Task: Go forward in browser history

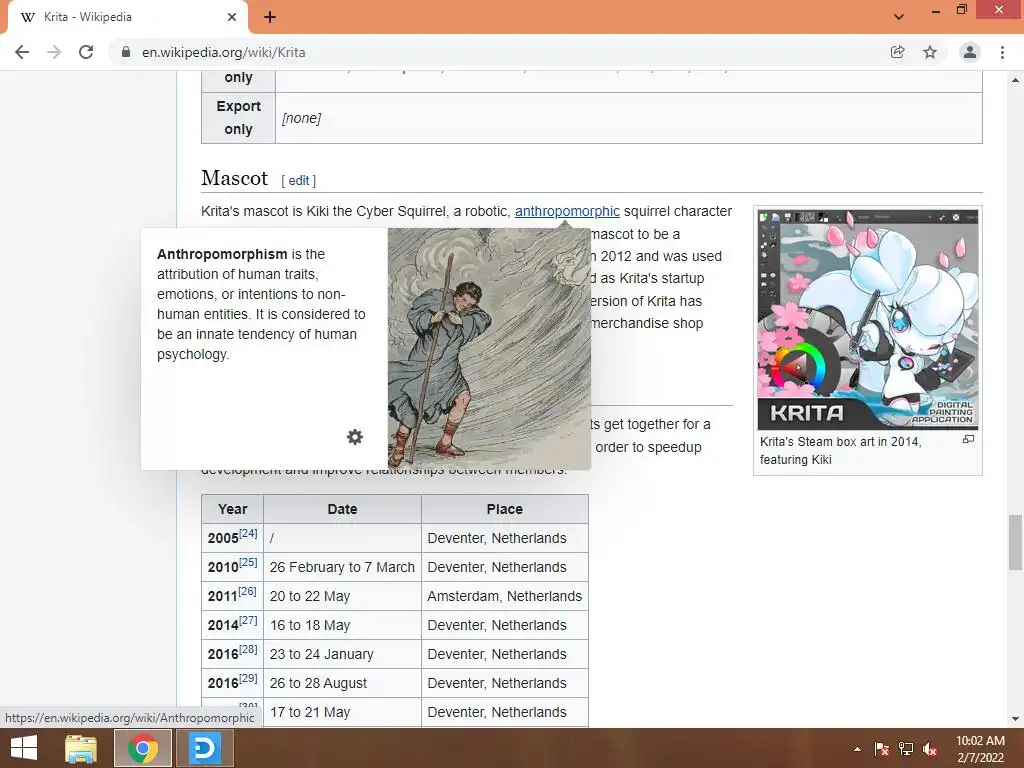Action: click(54, 52)
